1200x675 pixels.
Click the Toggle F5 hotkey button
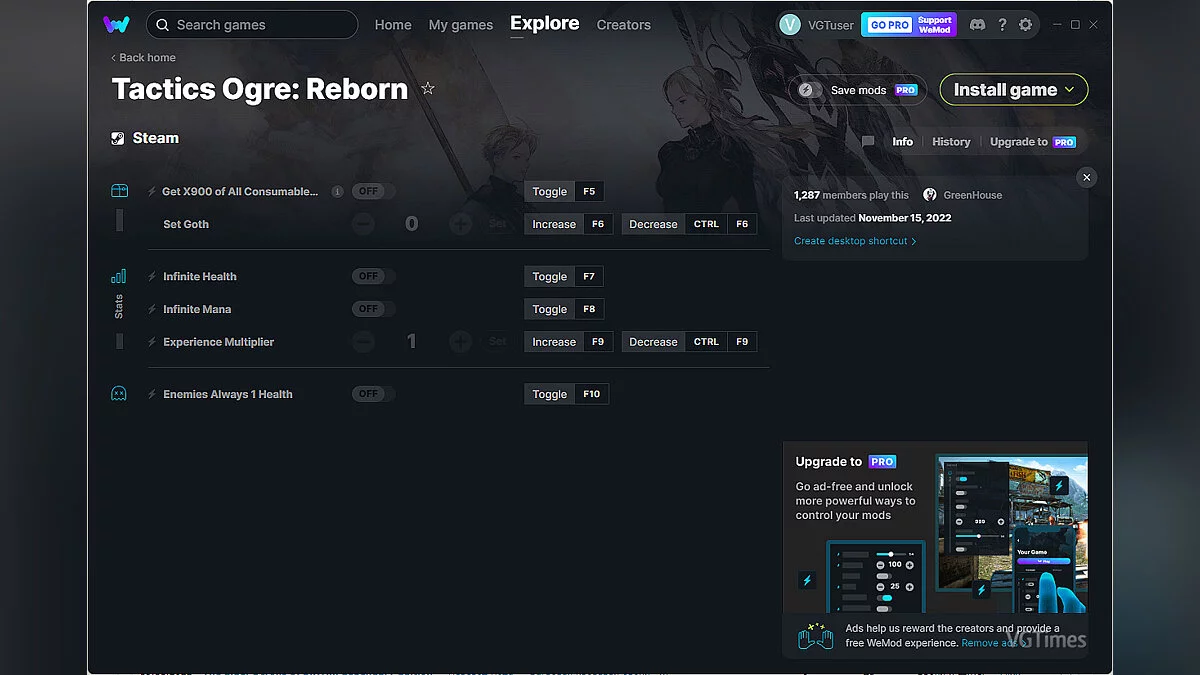pyautogui.click(x=564, y=192)
